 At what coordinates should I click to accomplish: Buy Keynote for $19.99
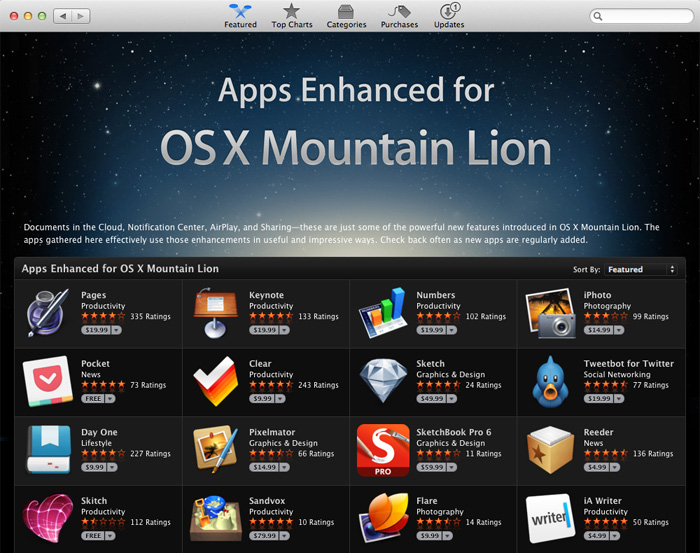[x=264, y=330]
